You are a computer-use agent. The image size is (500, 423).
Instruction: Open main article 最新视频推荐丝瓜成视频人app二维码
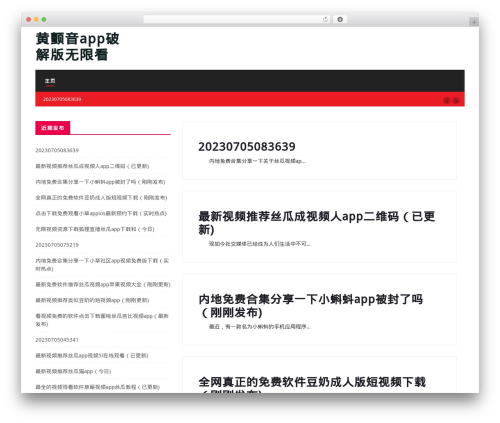point(317,223)
